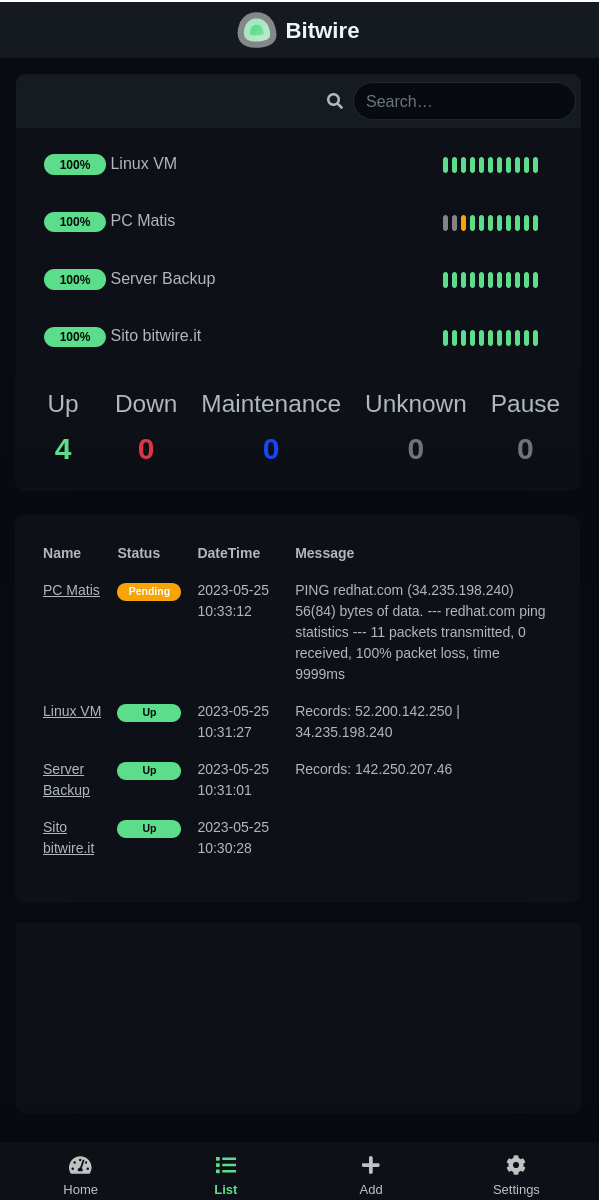Open the Linux VM link in table
This screenshot has width=601, height=1200.
[x=72, y=711]
